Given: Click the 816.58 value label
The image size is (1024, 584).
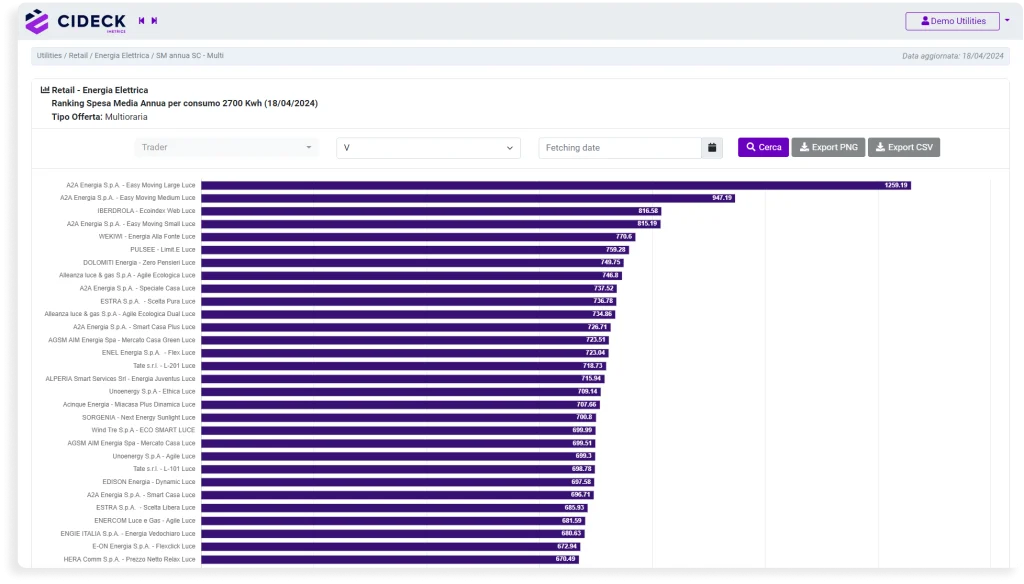Looking at the screenshot, I should click(x=648, y=211).
